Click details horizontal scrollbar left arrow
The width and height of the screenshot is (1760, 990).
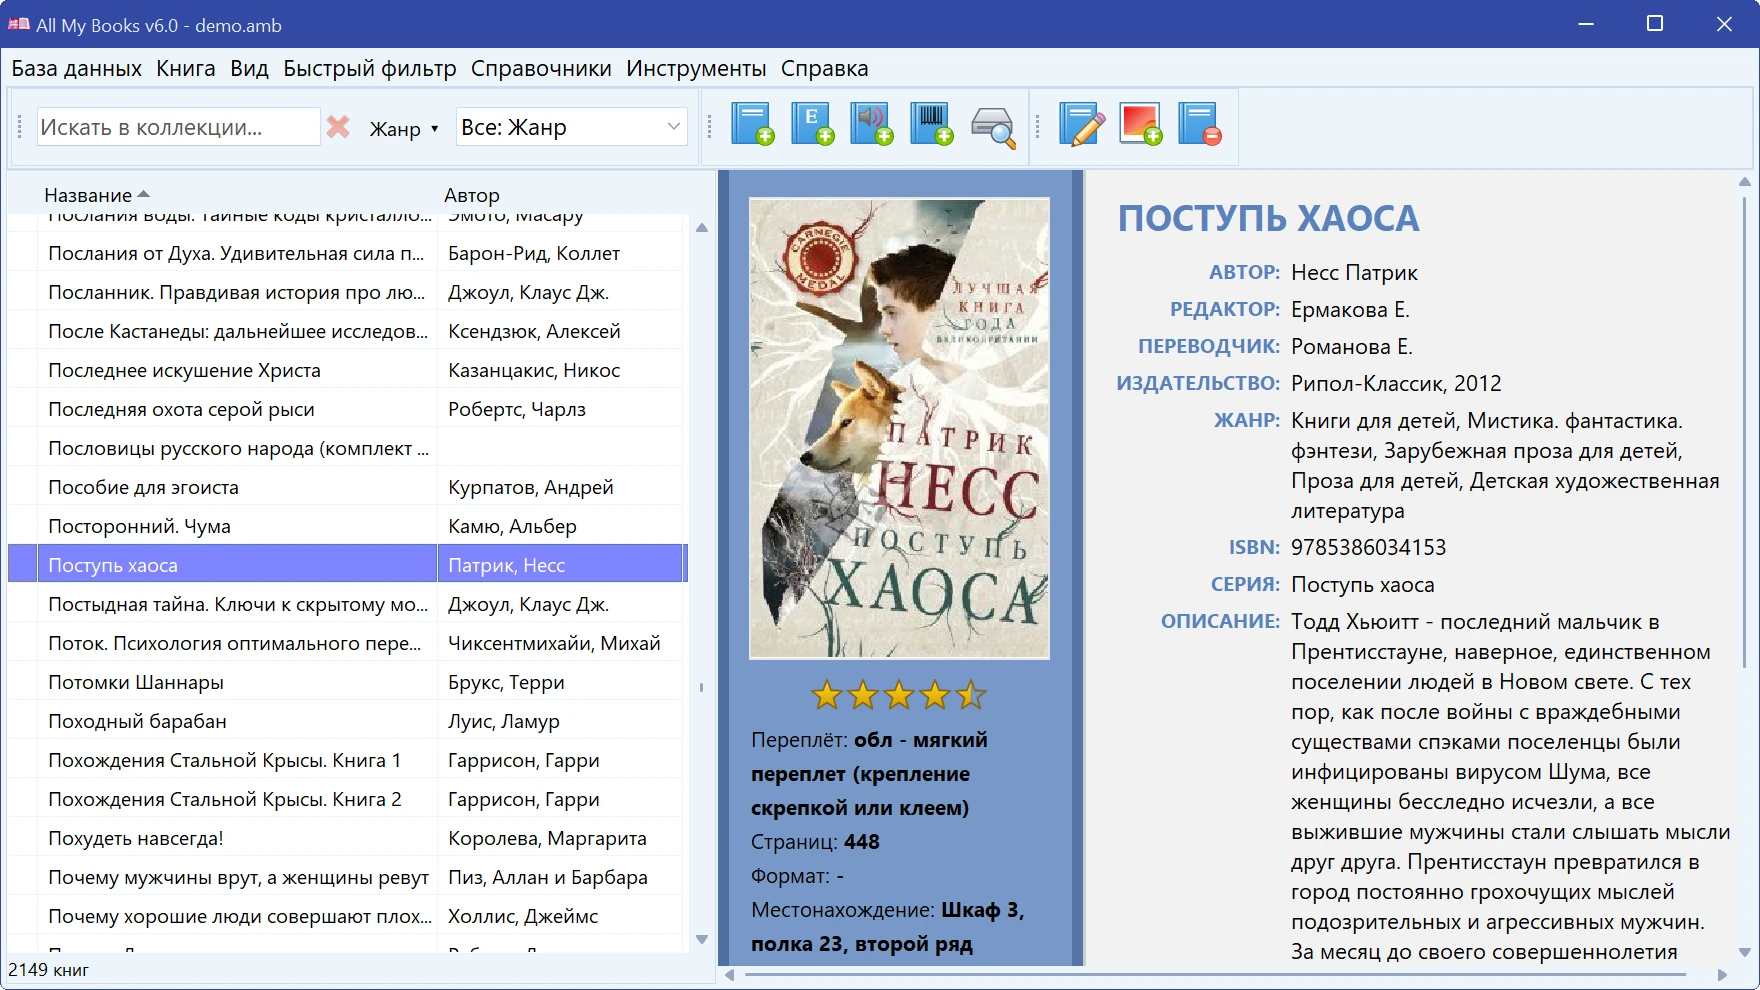730,974
